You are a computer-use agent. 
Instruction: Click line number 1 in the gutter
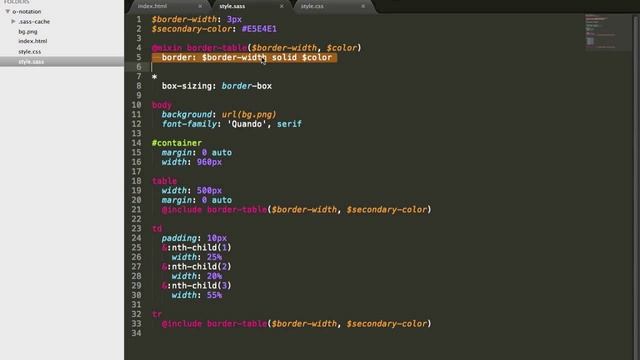(x=139, y=19)
